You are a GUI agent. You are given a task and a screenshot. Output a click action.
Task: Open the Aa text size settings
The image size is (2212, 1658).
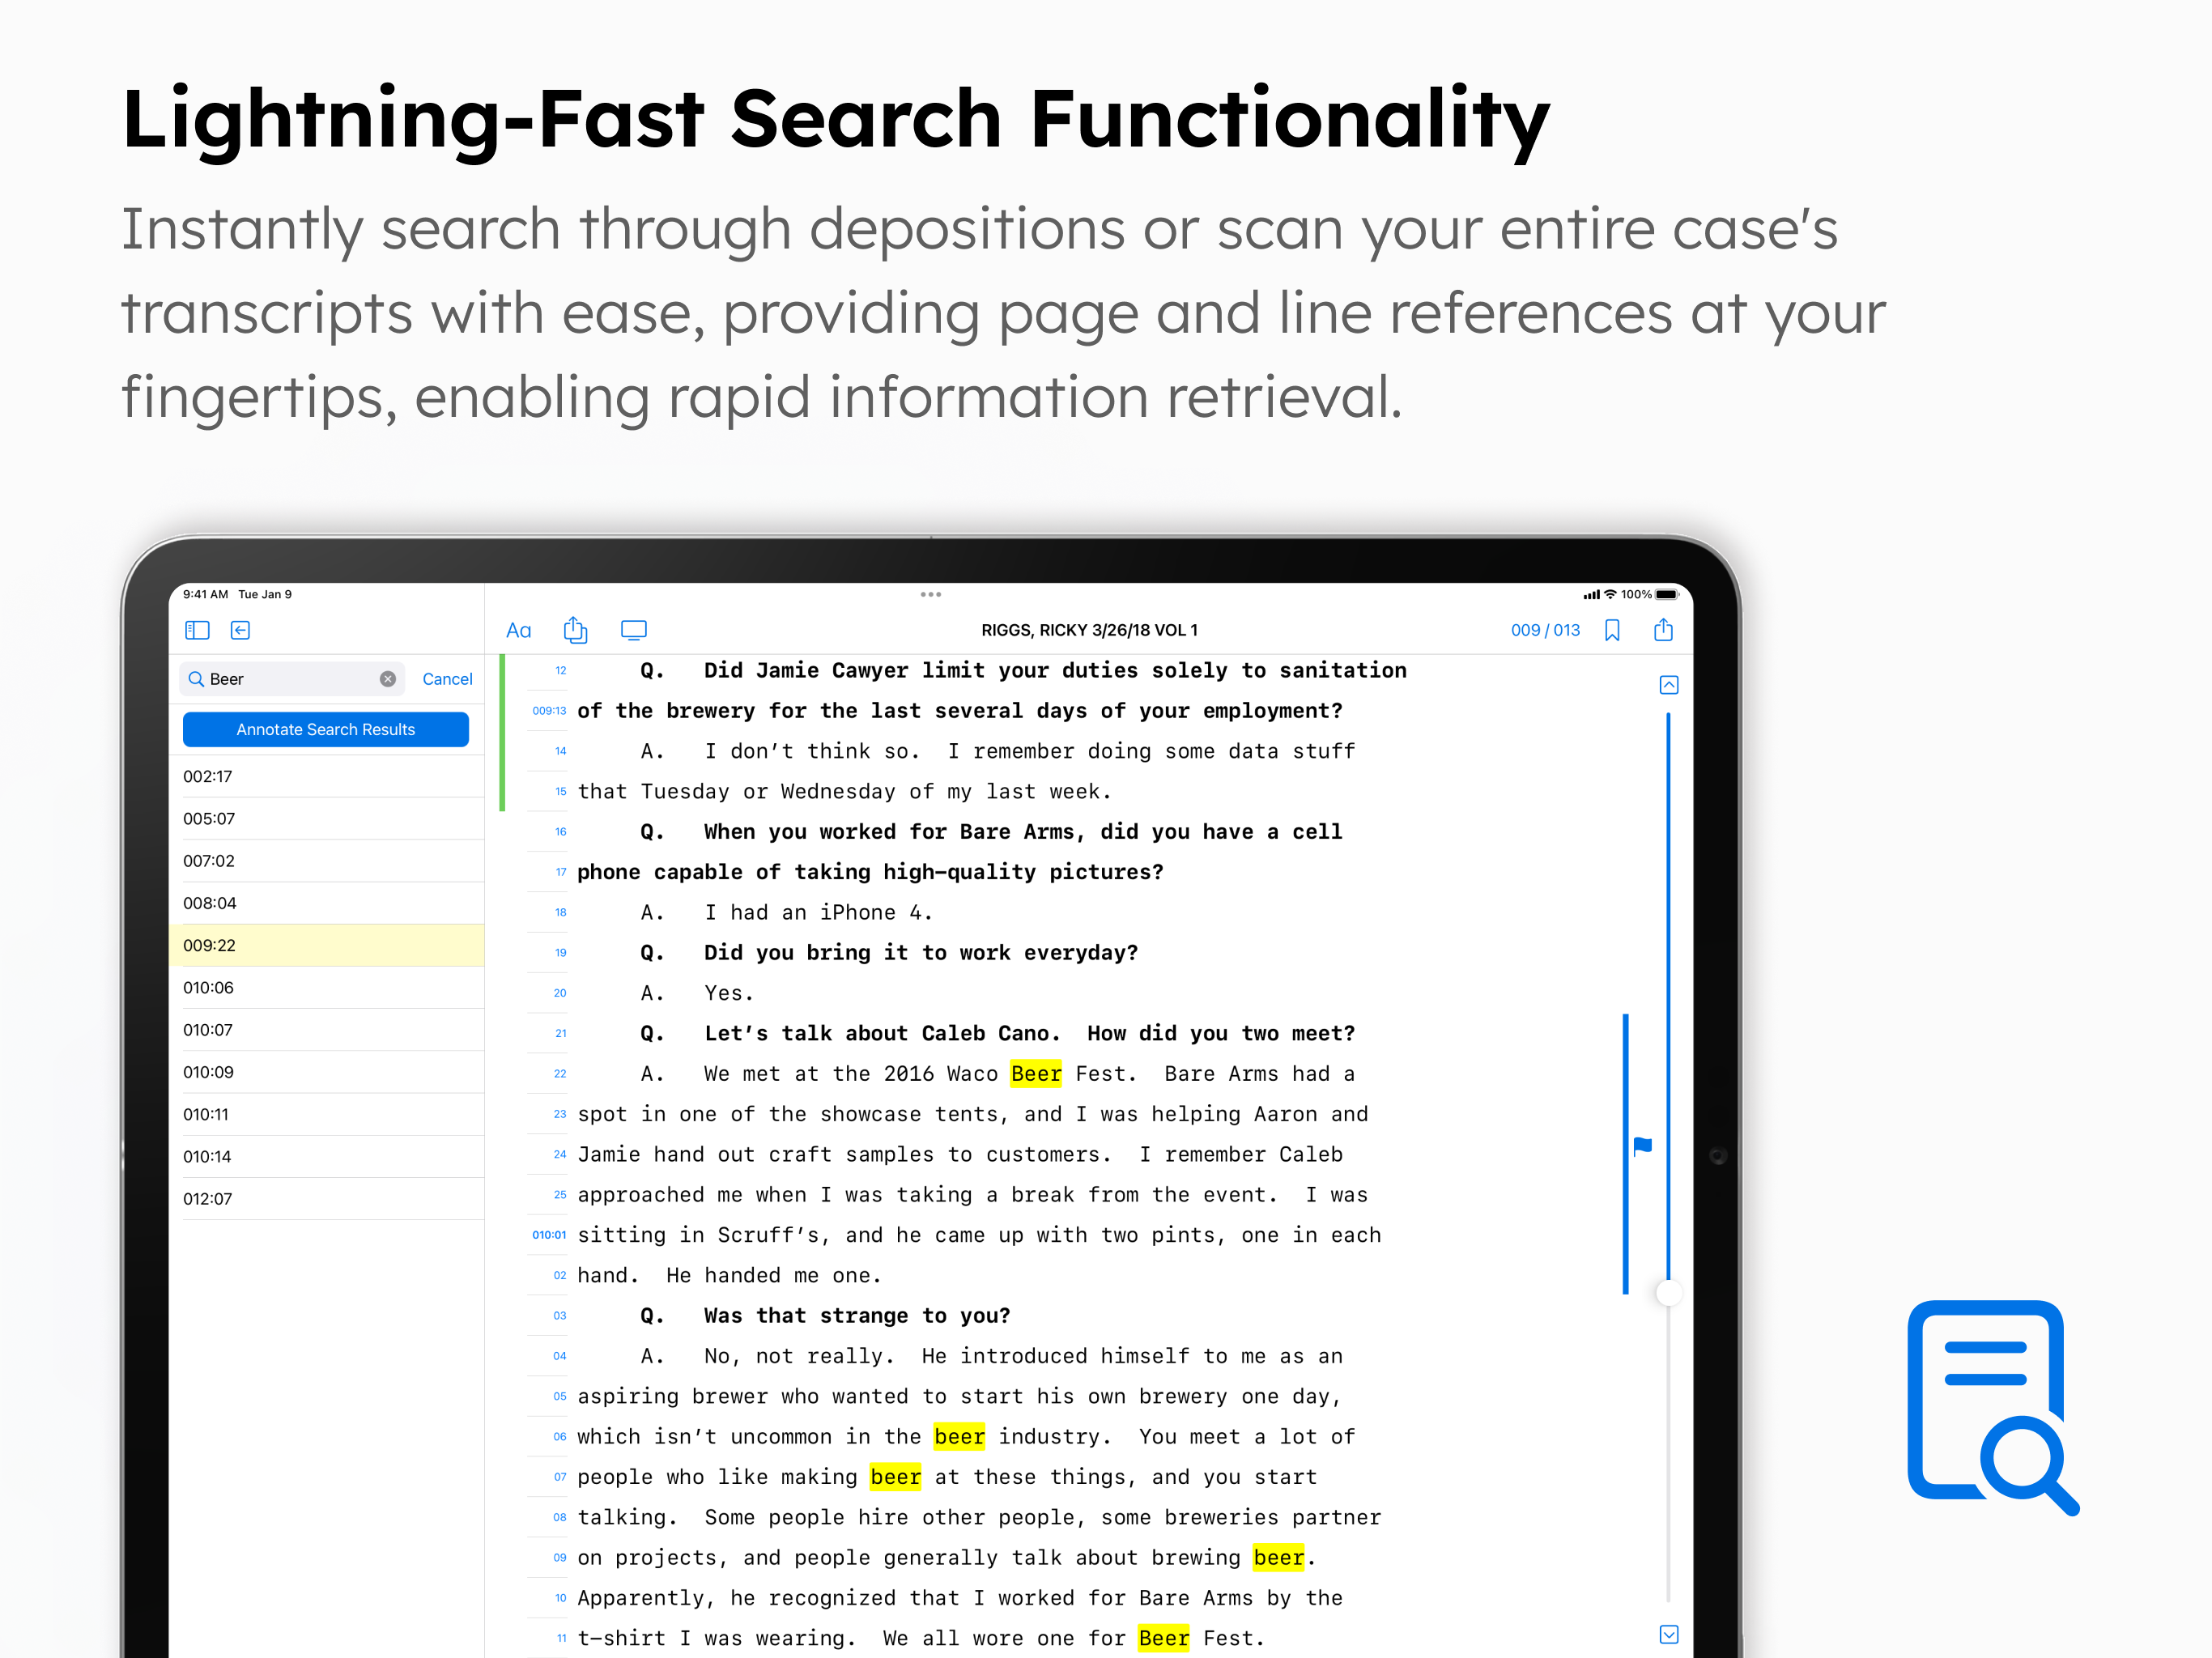[518, 630]
